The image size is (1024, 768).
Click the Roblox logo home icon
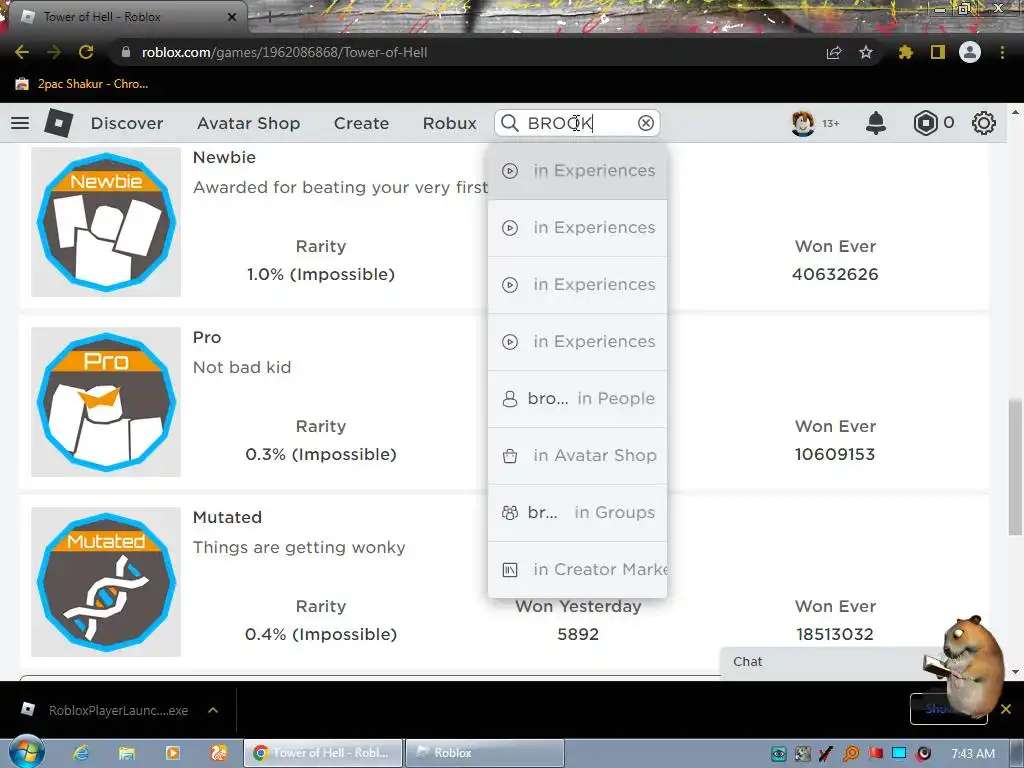tap(58, 123)
